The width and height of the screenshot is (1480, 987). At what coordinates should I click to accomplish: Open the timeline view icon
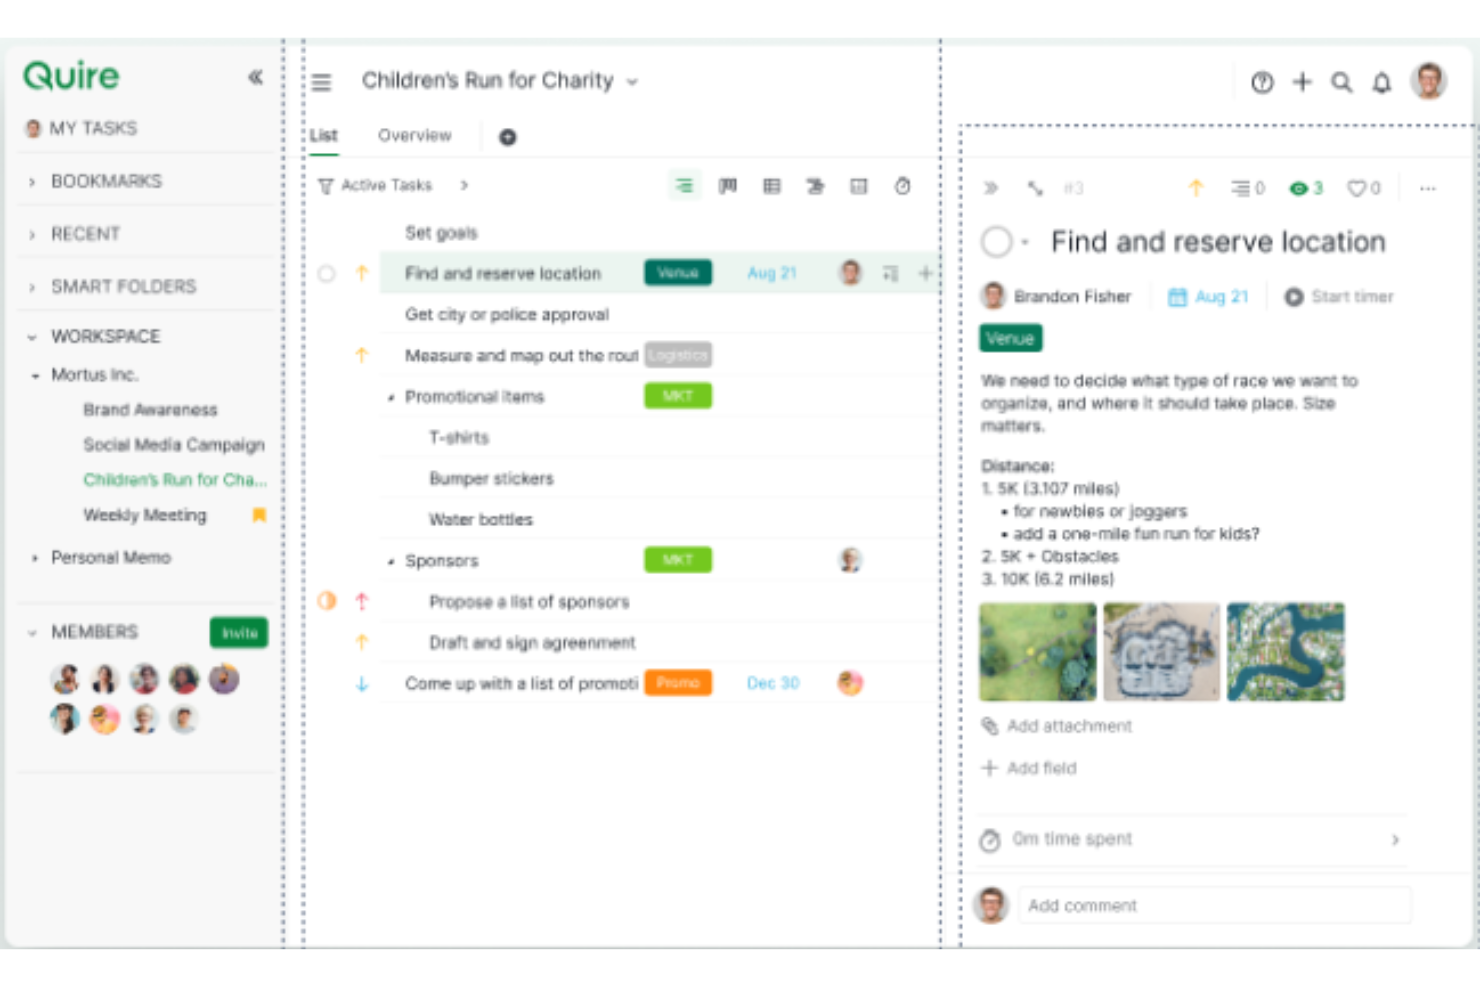pyautogui.click(x=815, y=186)
